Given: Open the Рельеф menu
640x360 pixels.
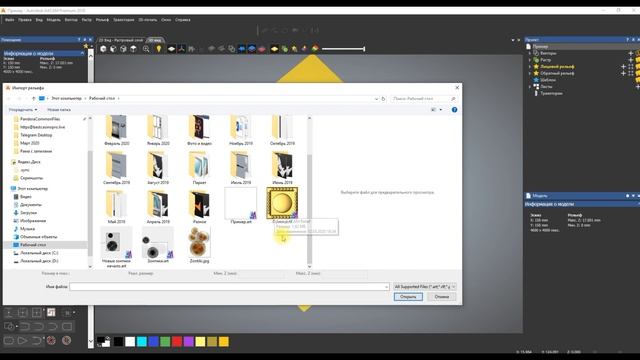Looking at the screenshot, I should pos(102,20).
